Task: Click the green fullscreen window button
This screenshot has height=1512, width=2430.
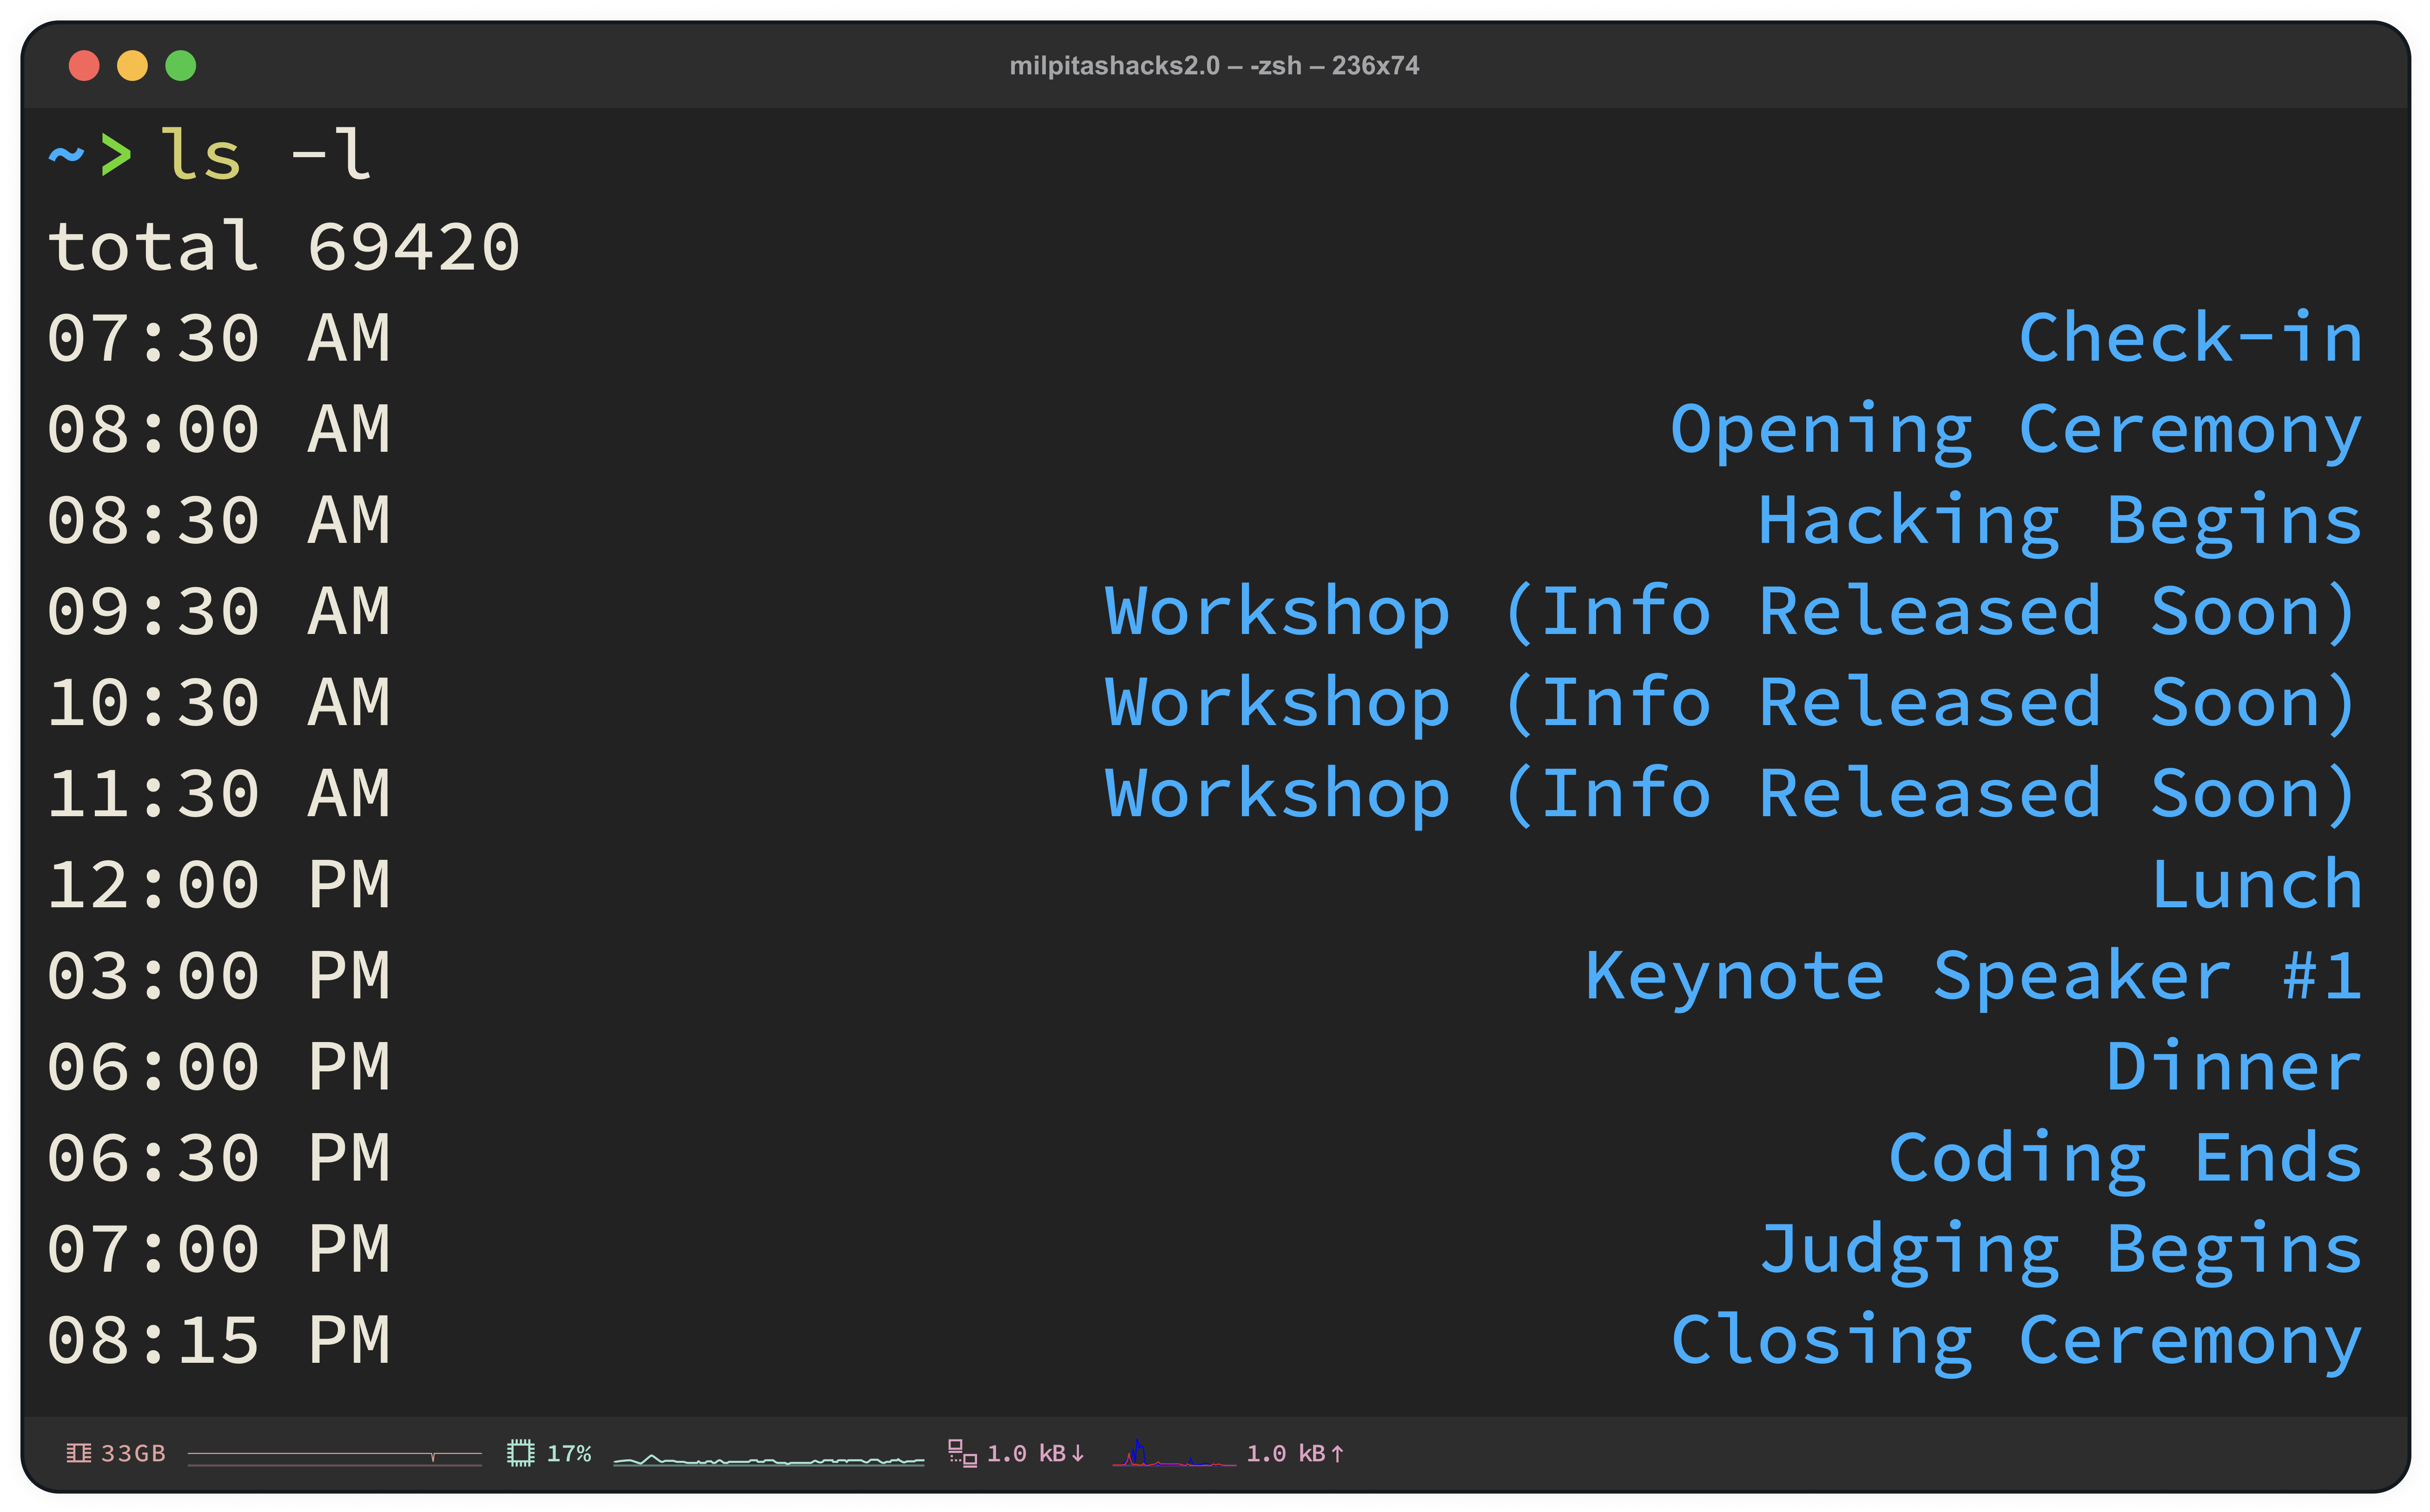Action: (x=181, y=66)
